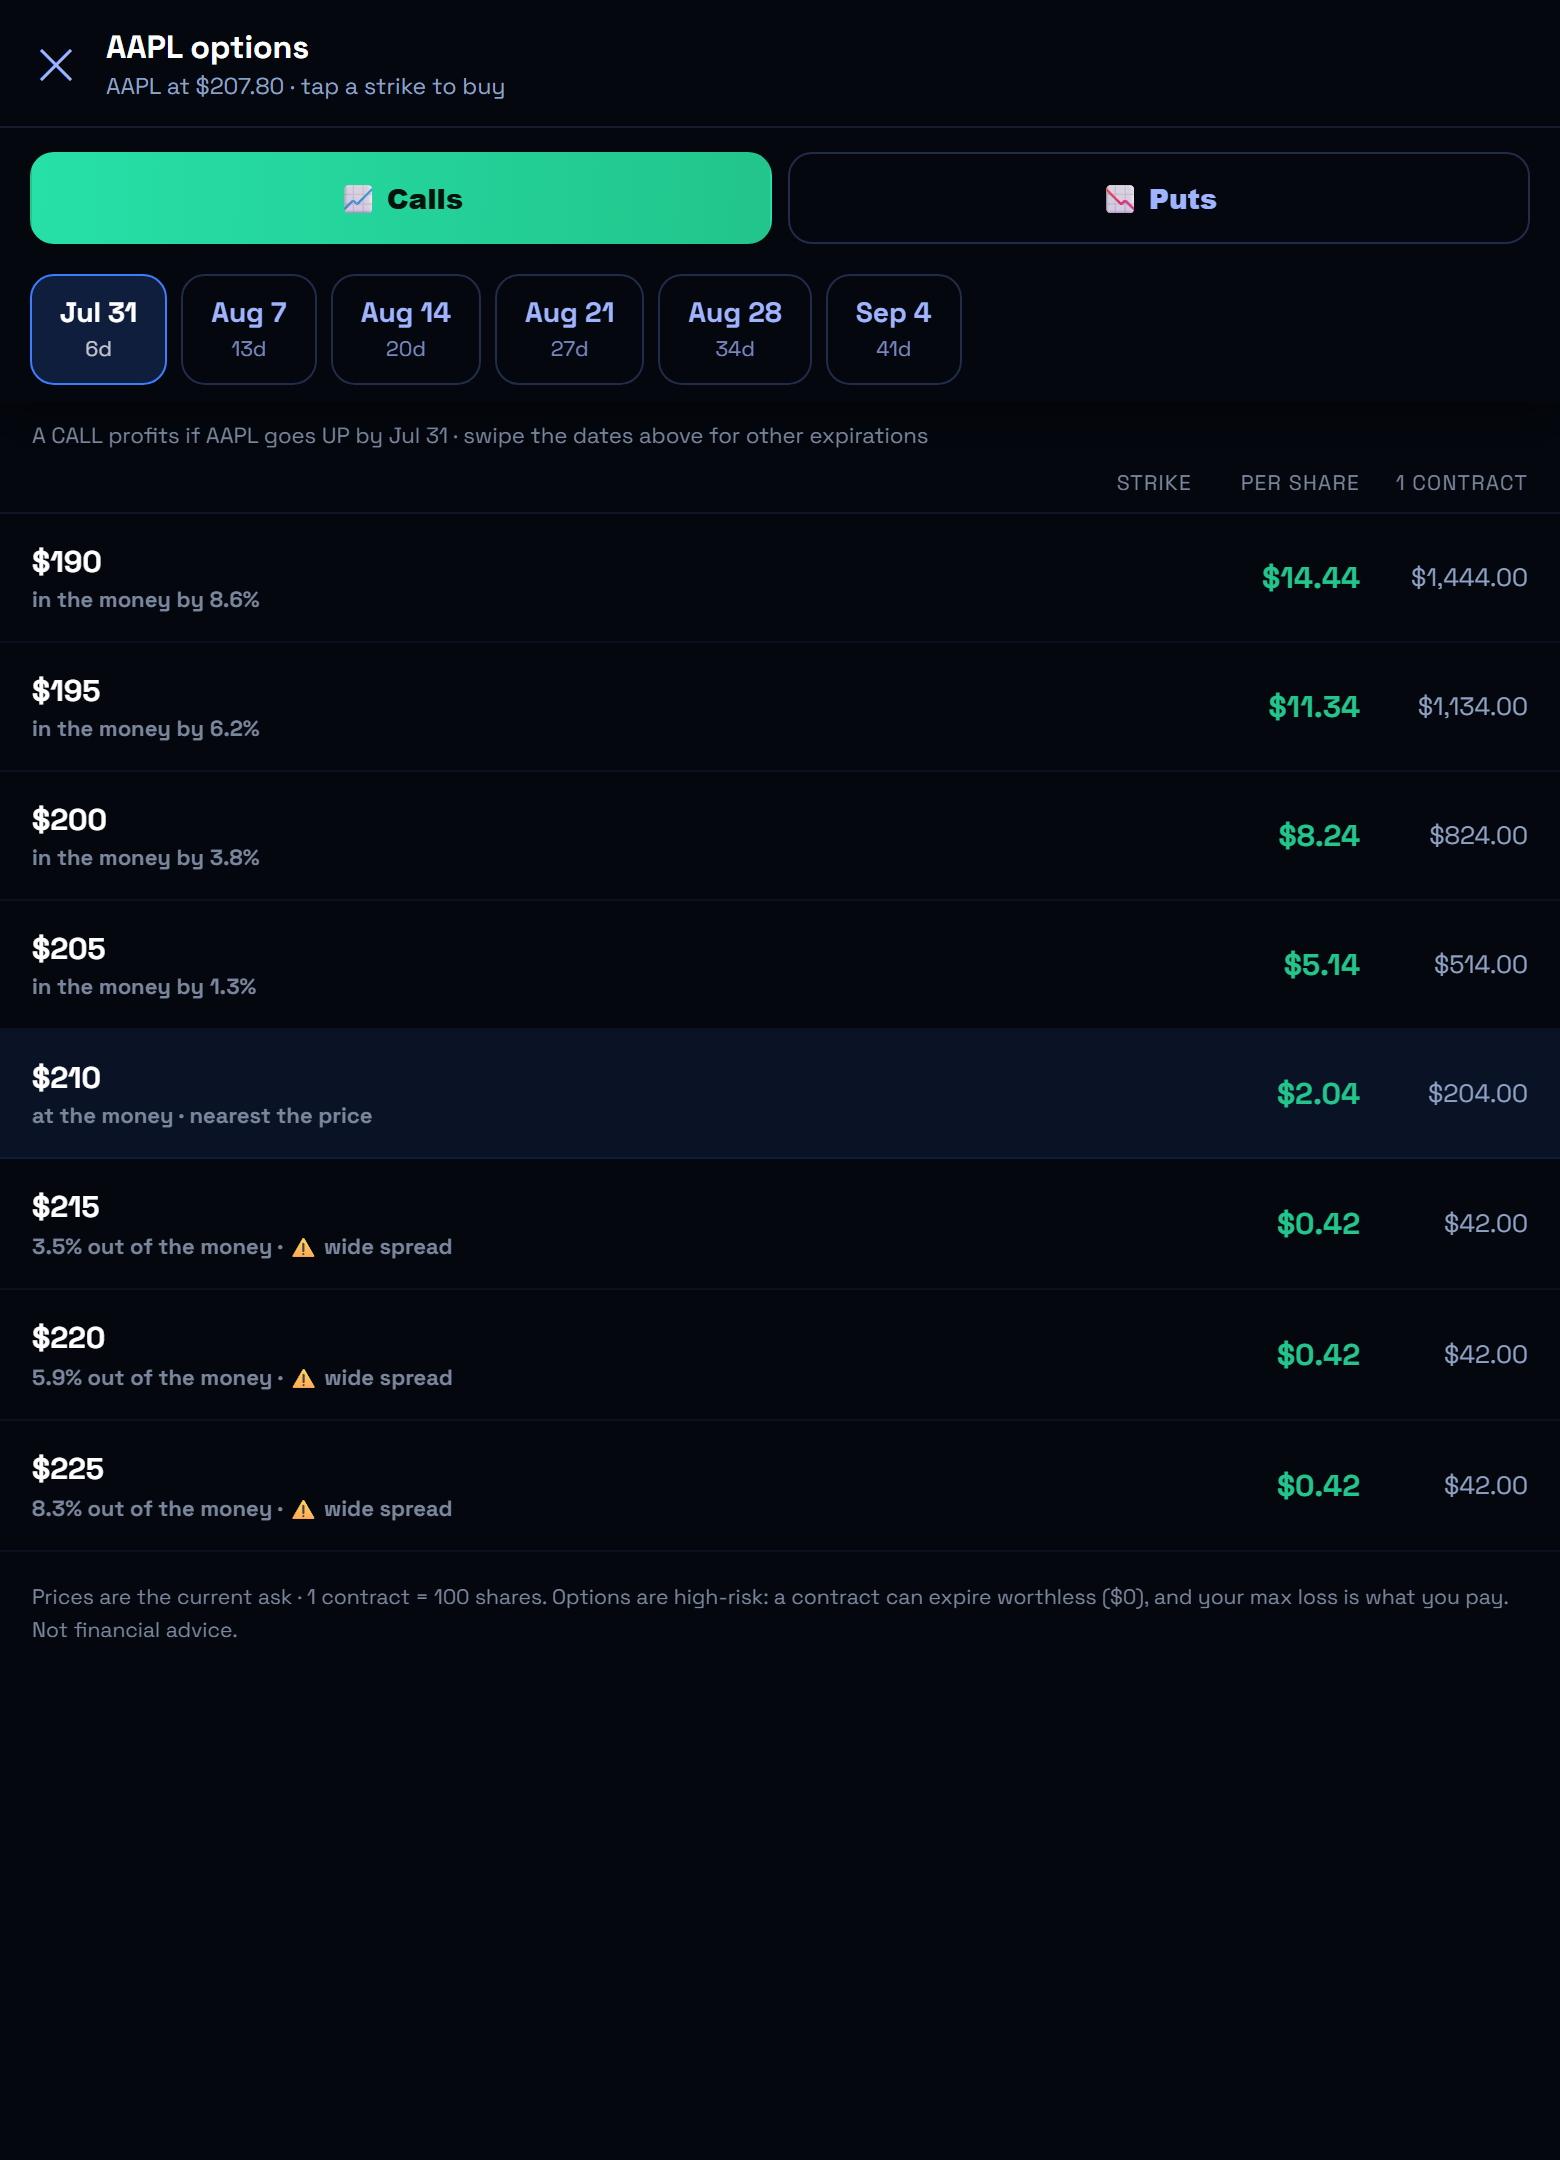Click the $14.44 per share price
The height and width of the screenshot is (2160, 1560).
(x=1310, y=577)
